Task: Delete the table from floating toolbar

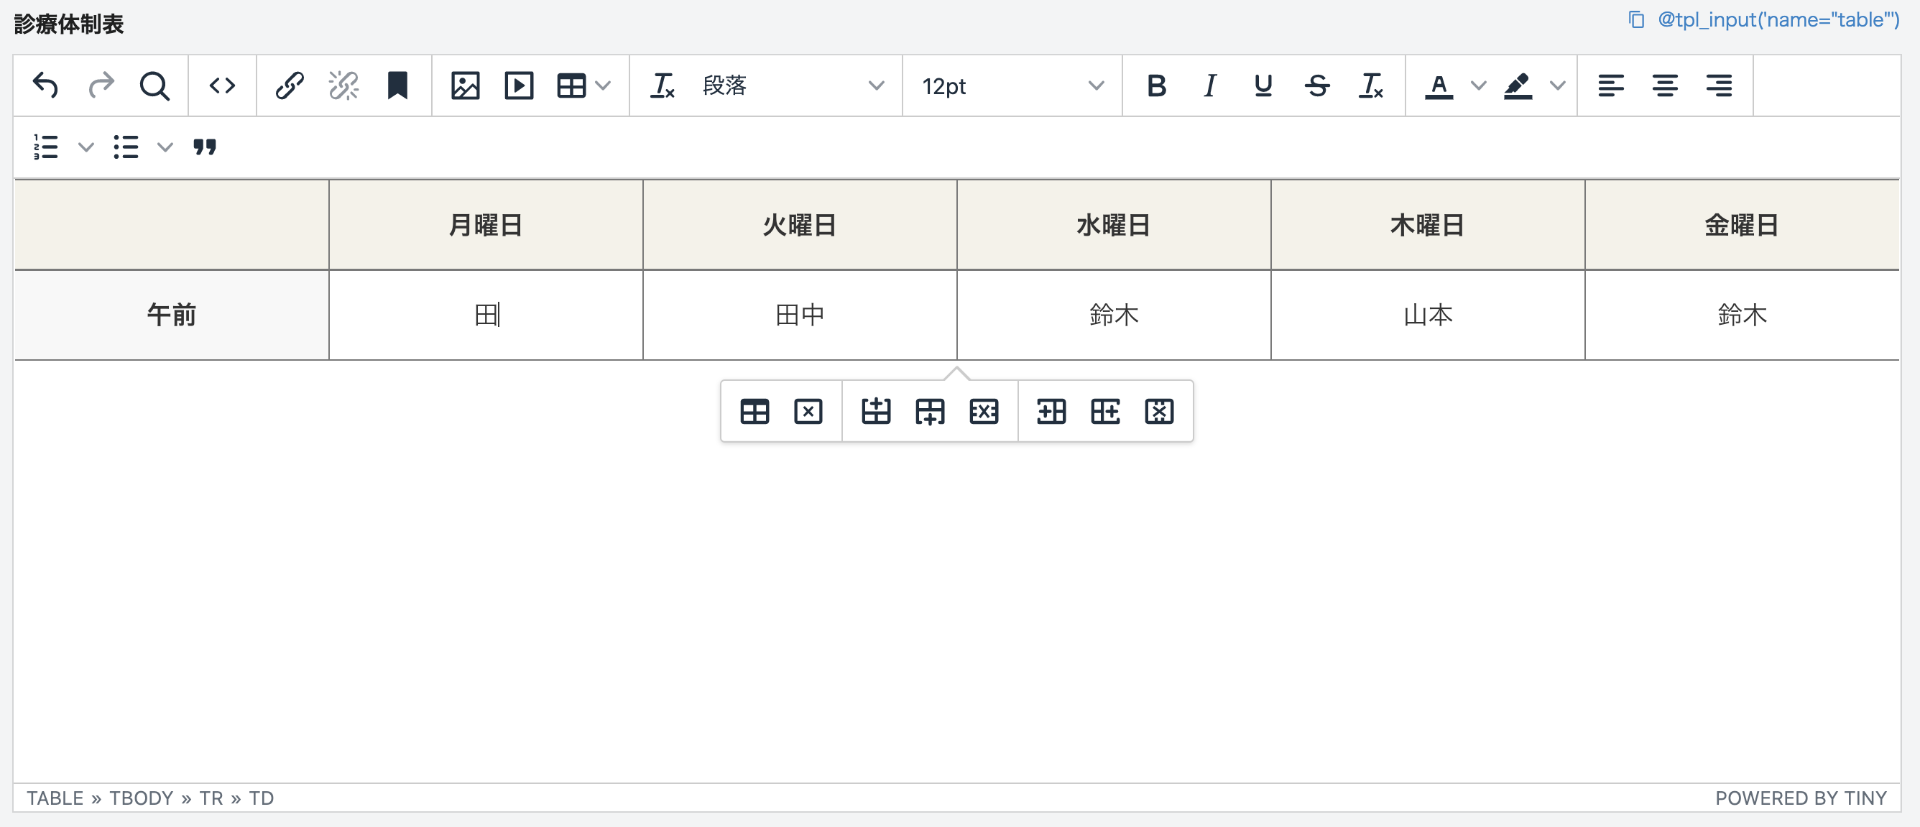Action: 808,411
